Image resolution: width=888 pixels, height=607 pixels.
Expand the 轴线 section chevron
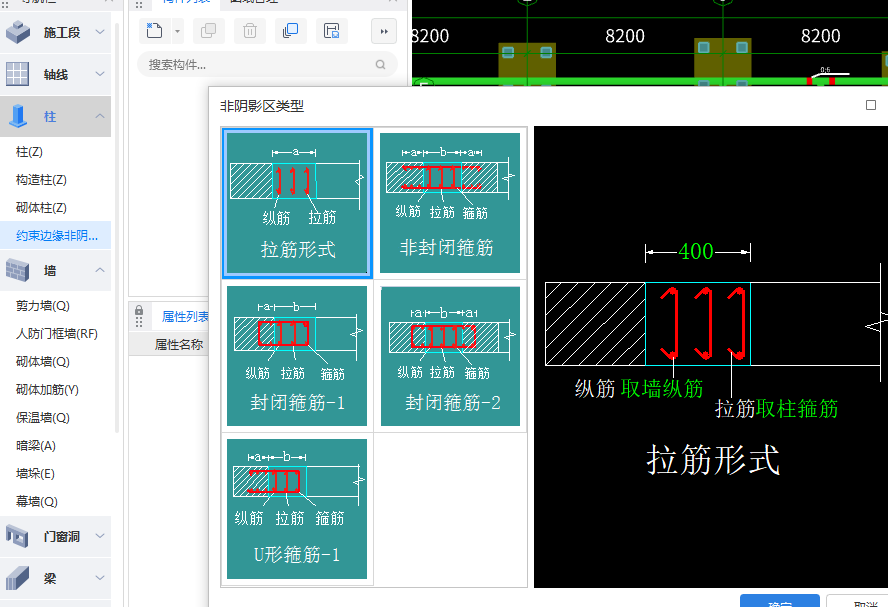click(x=100, y=74)
